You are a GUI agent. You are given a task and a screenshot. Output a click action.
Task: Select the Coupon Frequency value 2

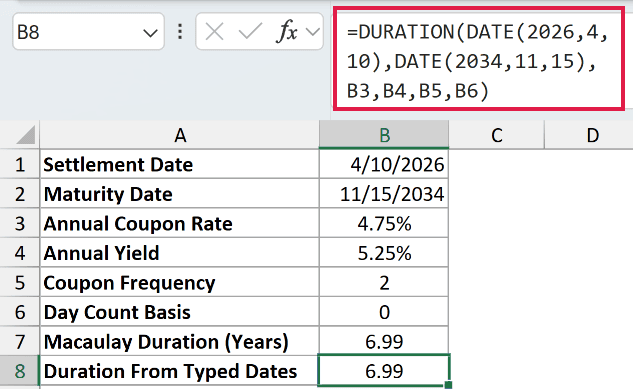click(384, 282)
